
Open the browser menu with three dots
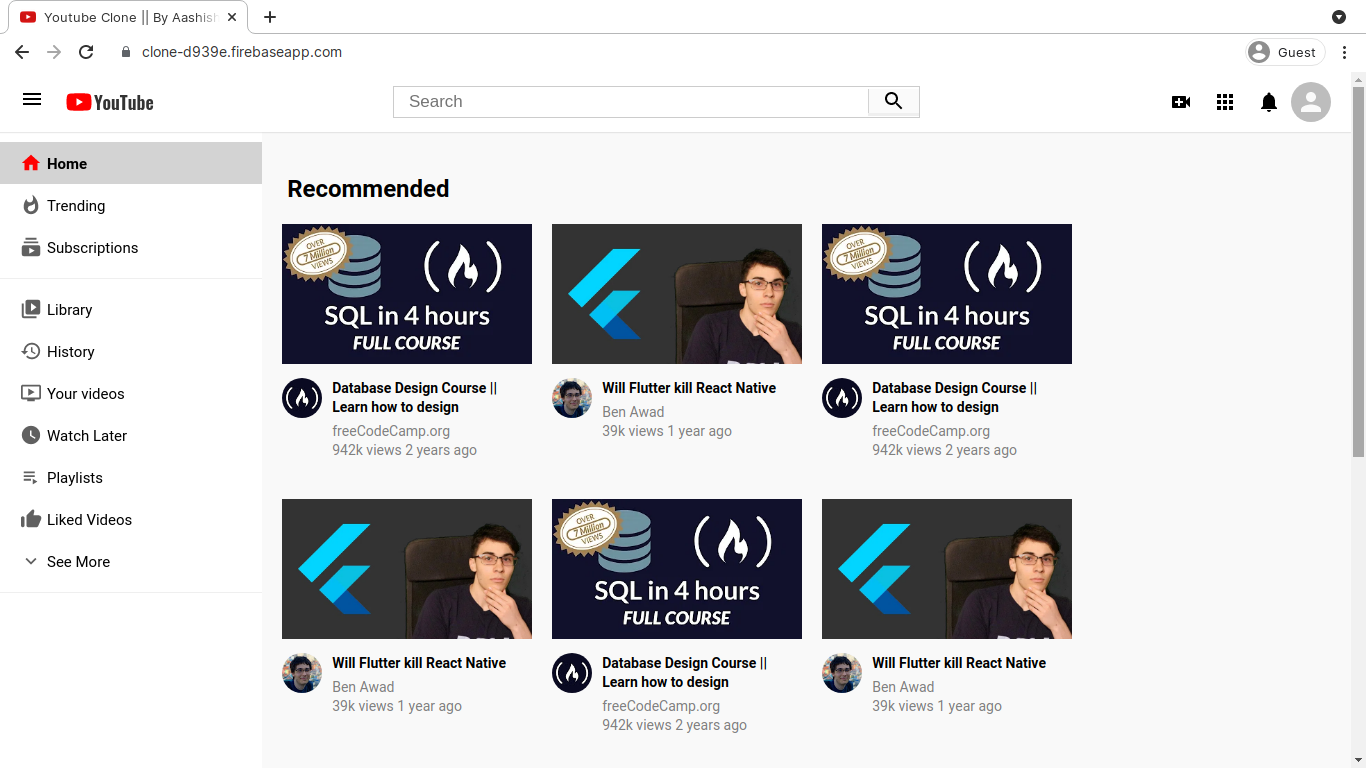click(x=1345, y=52)
